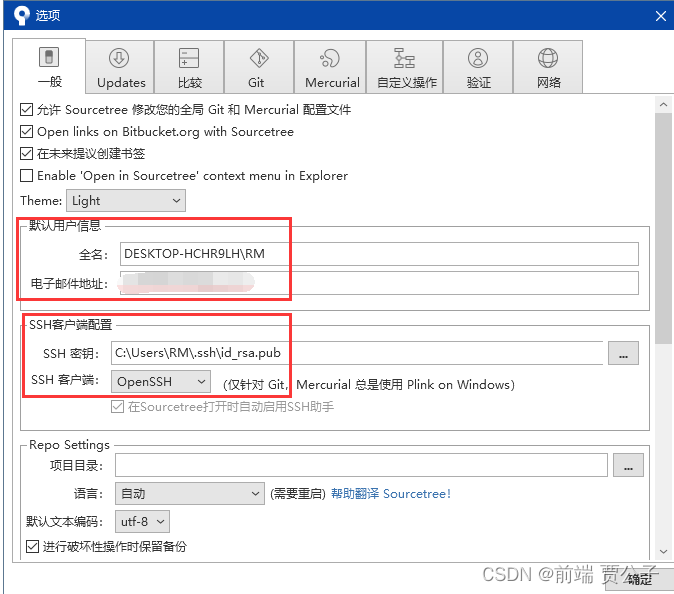The image size is (674, 594).
Task: Browse for project directory with ... button
Action: pyautogui.click(x=628, y=465)
